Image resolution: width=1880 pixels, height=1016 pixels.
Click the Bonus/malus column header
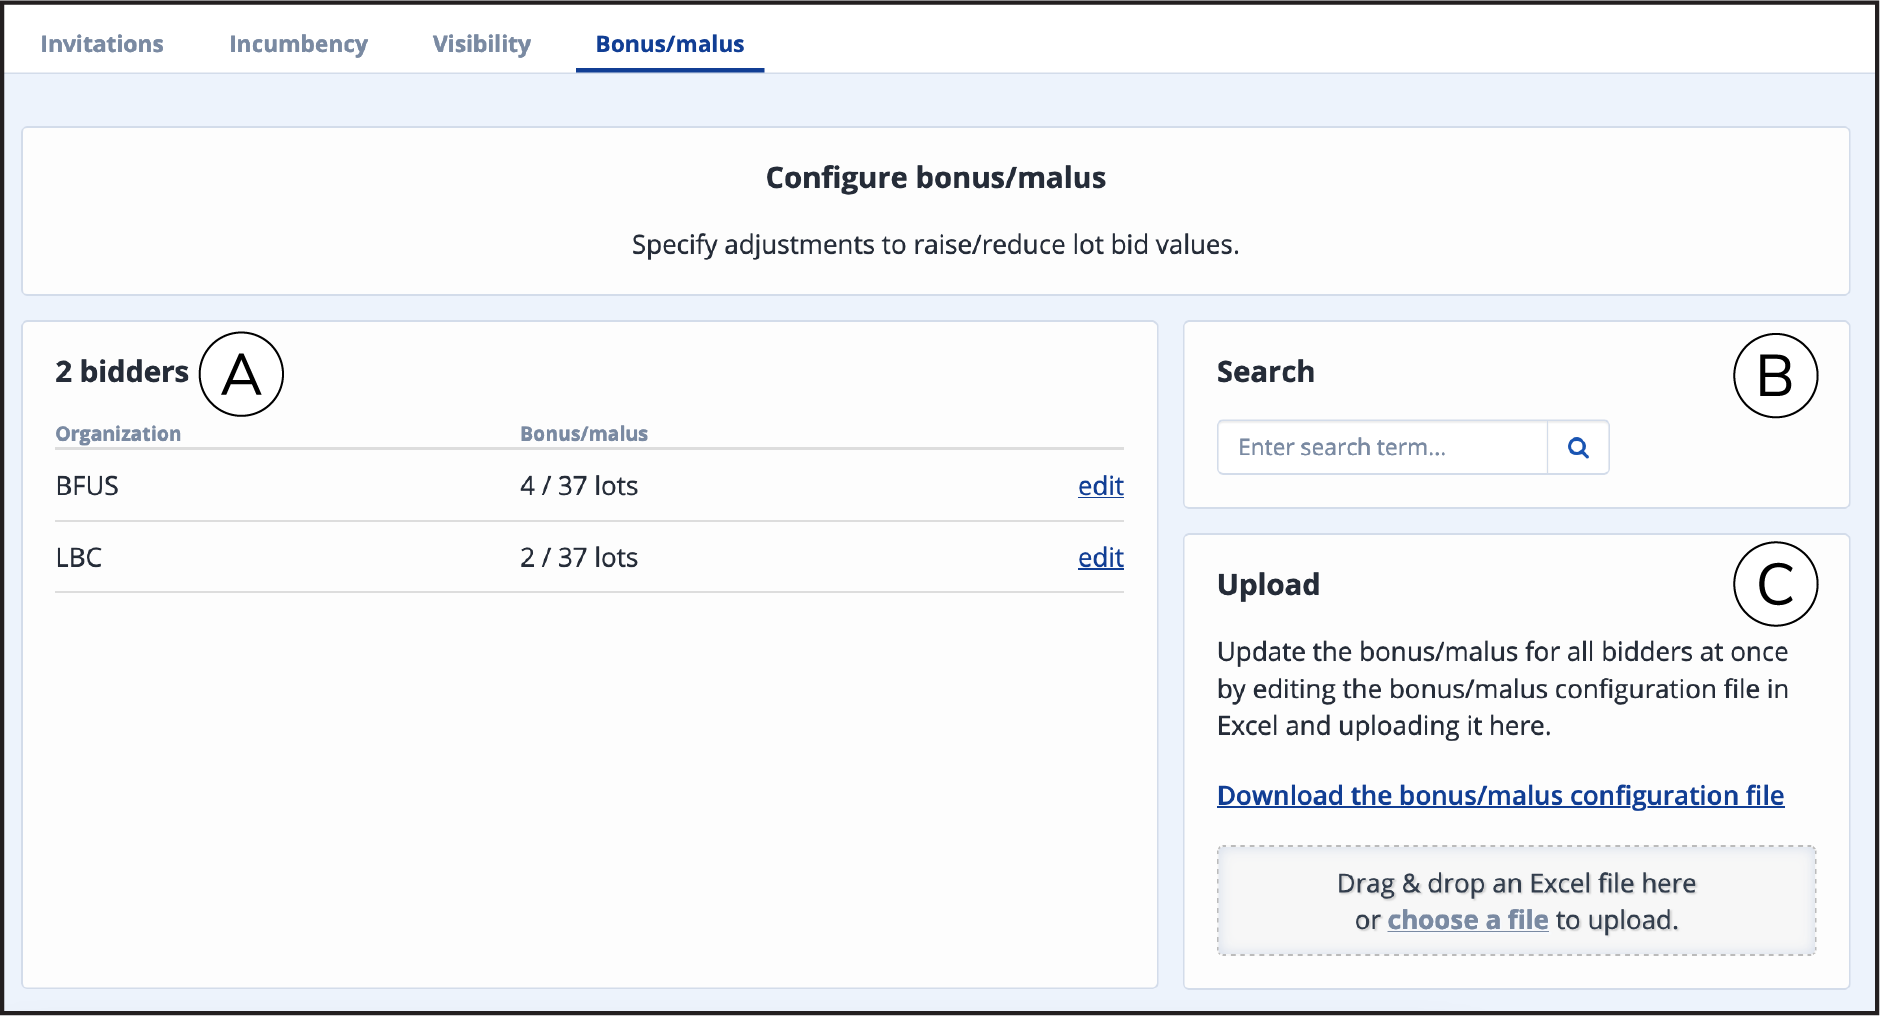coord(584,434)
